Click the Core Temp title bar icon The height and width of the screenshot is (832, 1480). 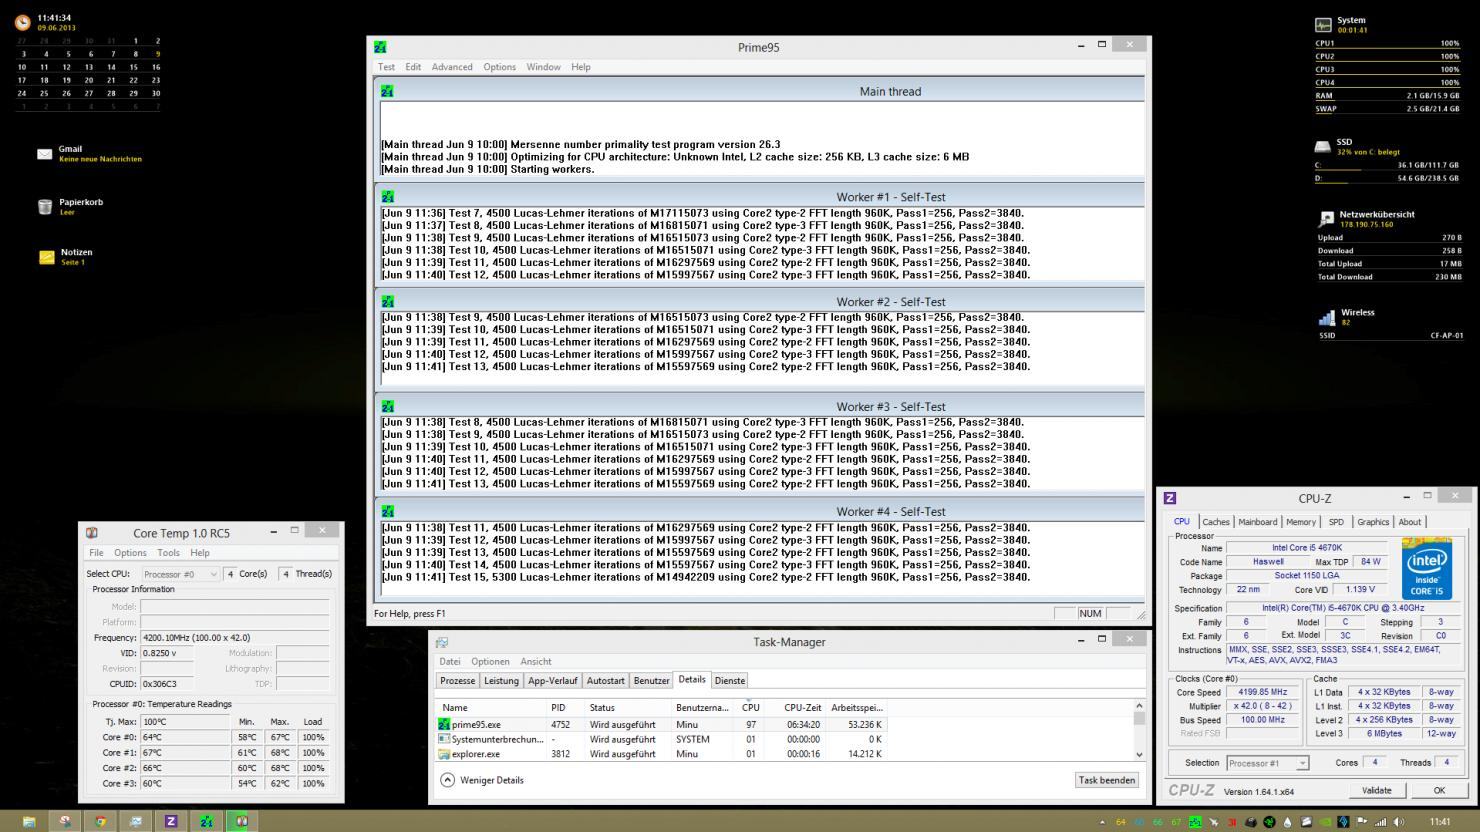click(x=92, y=533)
